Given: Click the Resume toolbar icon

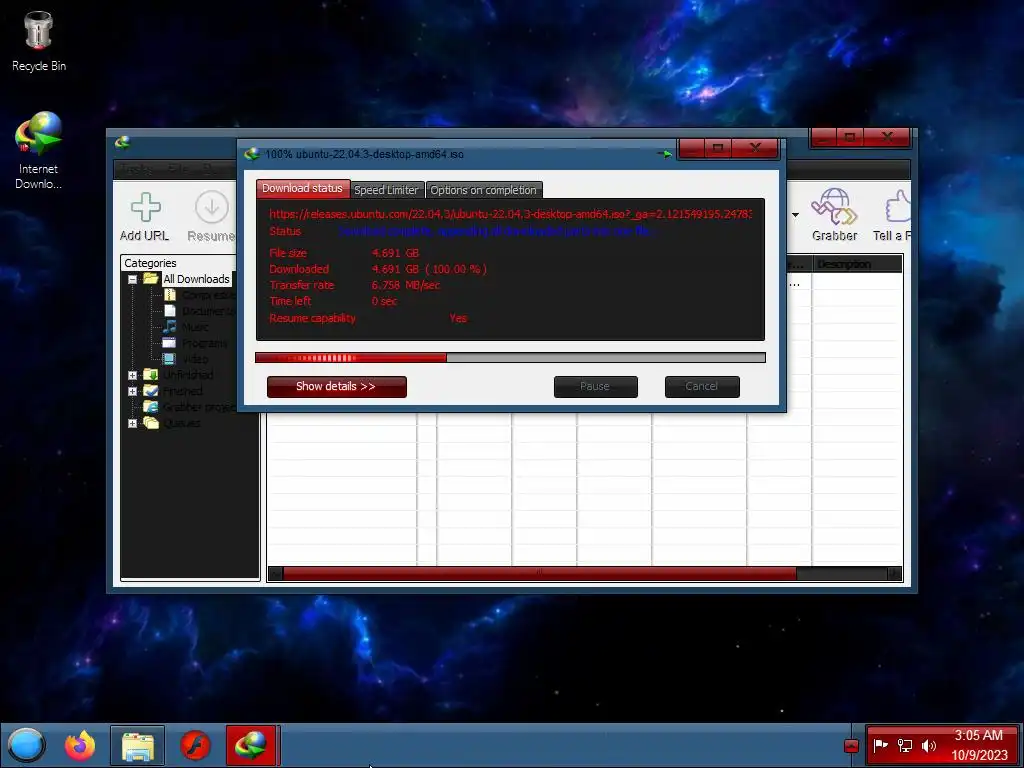Looking at the screenshot, I should (212, 216).
